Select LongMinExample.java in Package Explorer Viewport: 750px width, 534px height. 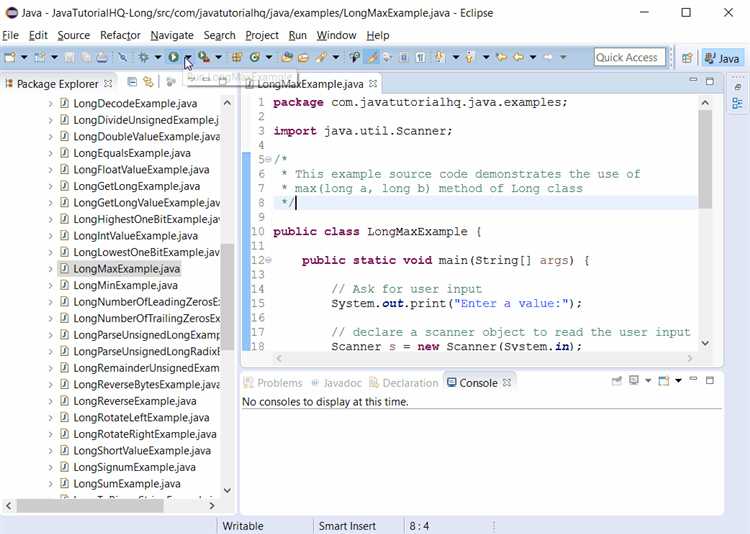point(125,286)
